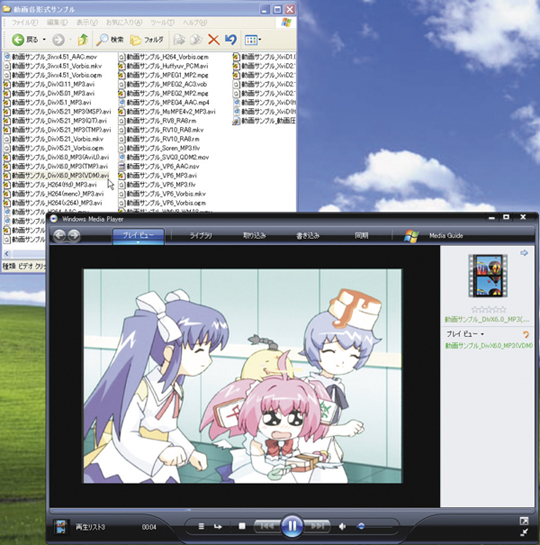Select the green DivX6.0_MP3(VDM) playlist entry
The width and height of the screenshot is (540, 545).
coord(489,346)
